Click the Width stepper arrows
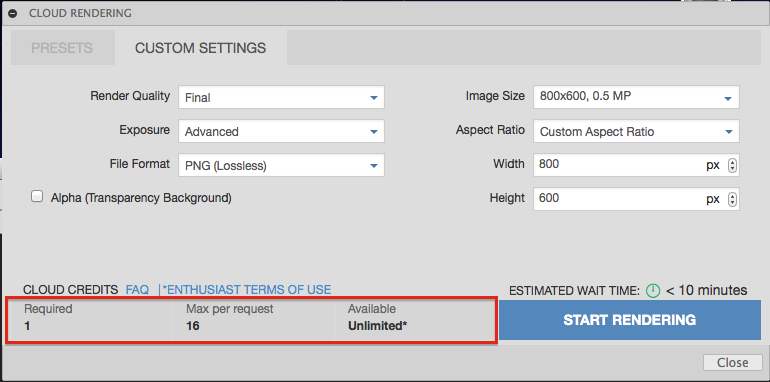This screenshot has width=770, height=382. (x=732, y=165)
